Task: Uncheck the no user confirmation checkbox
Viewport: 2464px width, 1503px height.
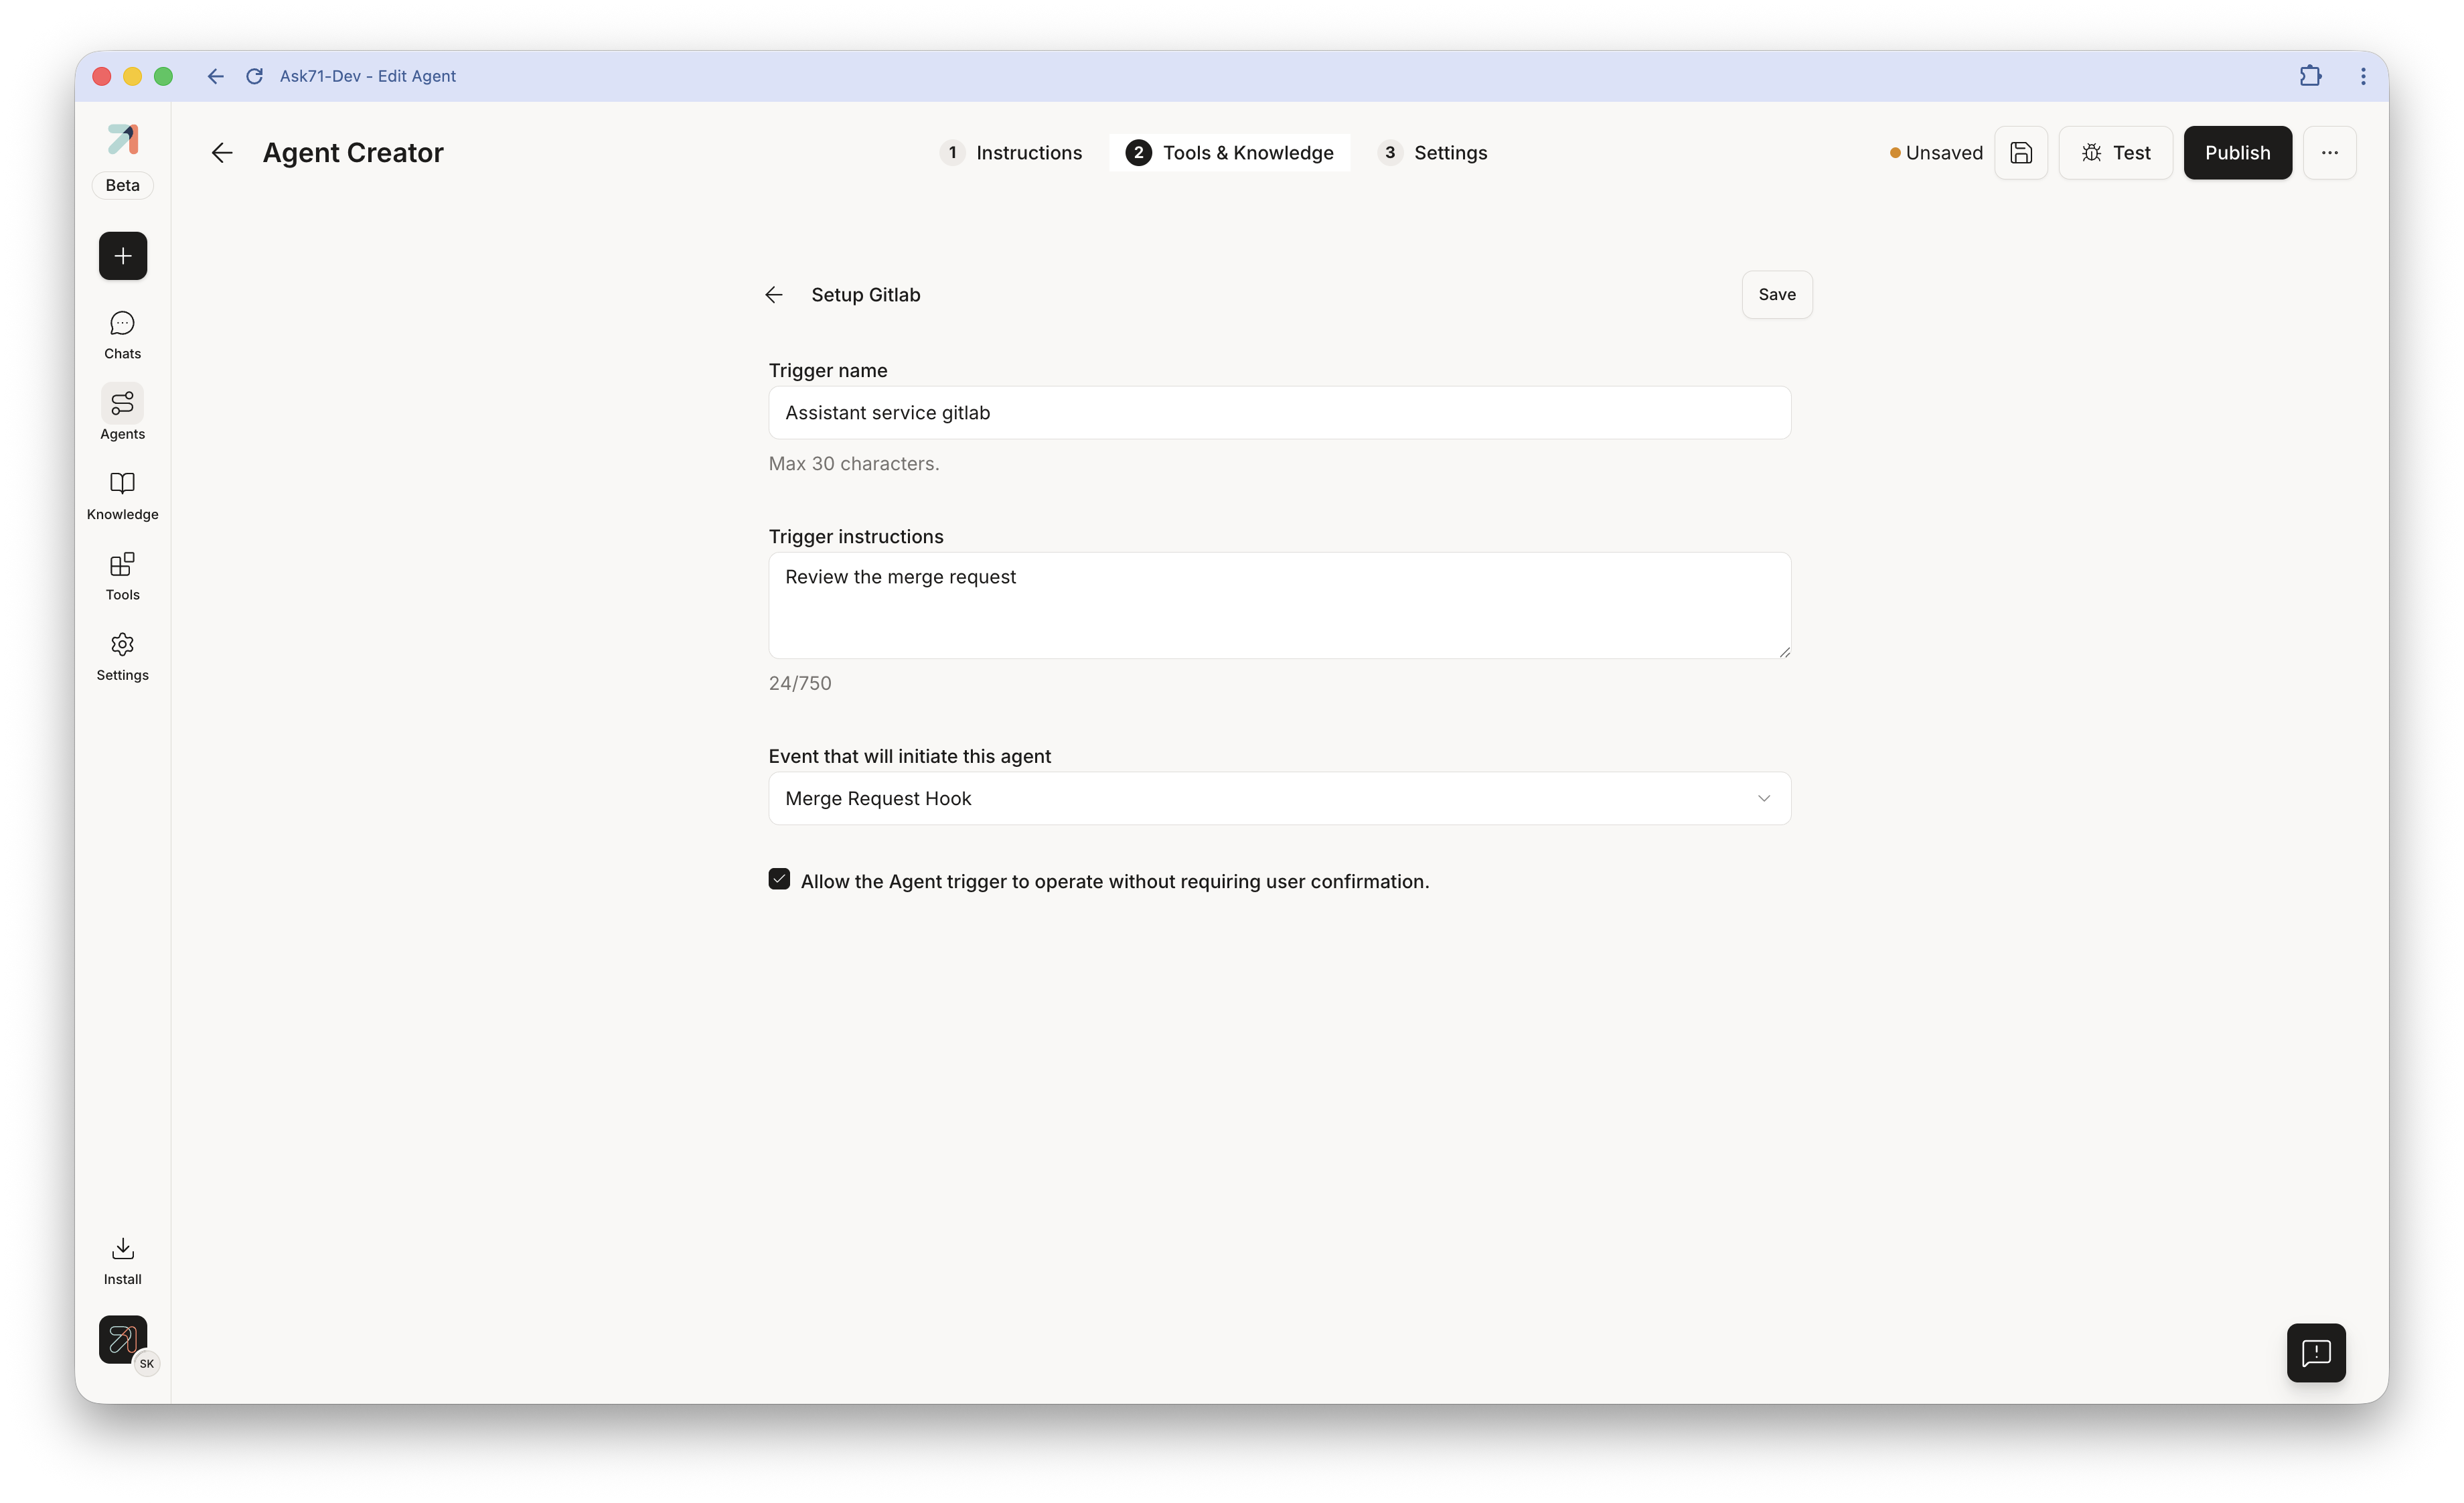Action: point(779,879)
